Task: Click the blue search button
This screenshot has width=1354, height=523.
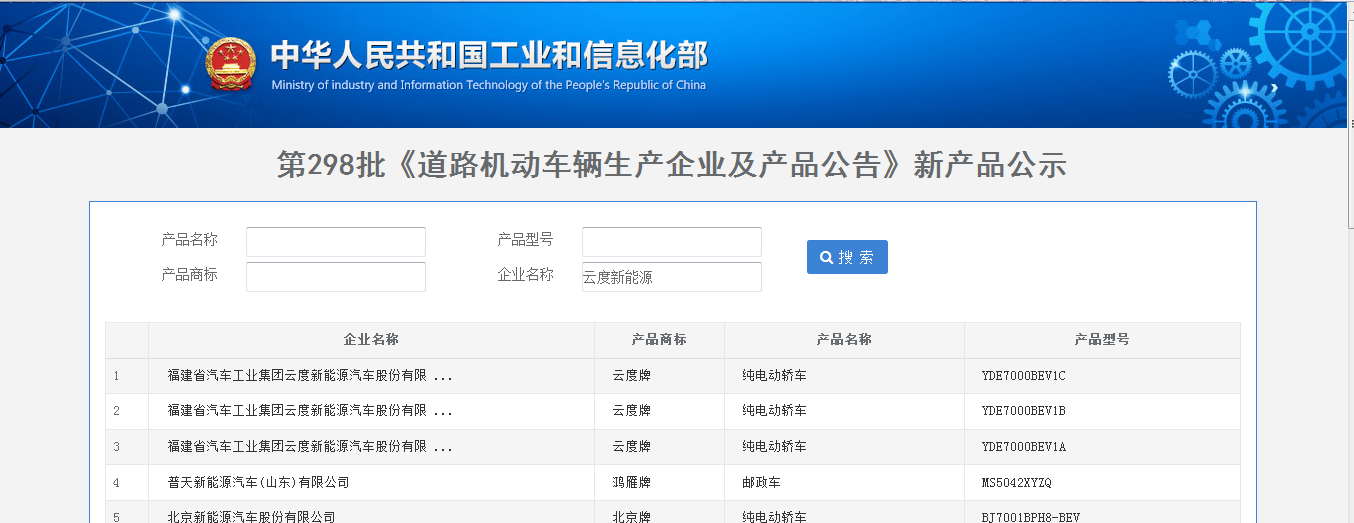Action: tap(847, 257)
